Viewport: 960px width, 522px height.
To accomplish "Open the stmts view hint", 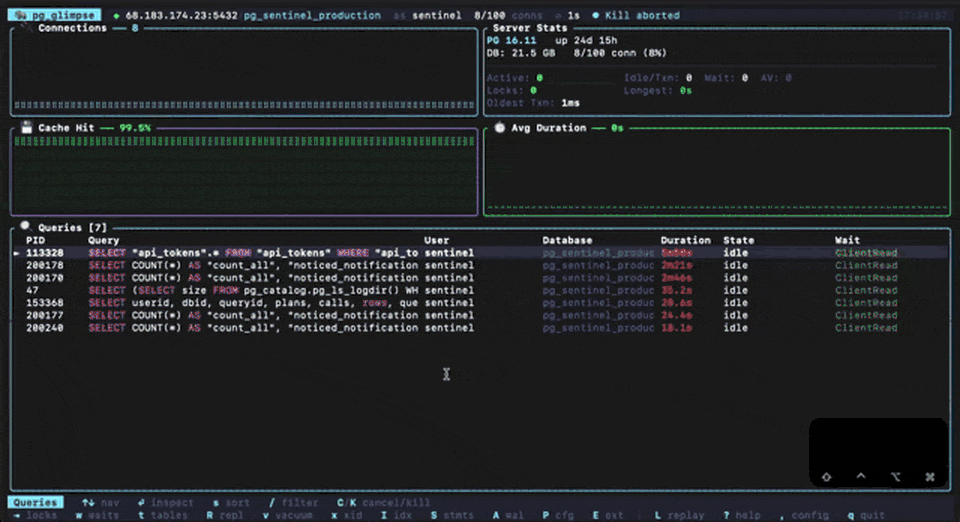I will 452,515.
